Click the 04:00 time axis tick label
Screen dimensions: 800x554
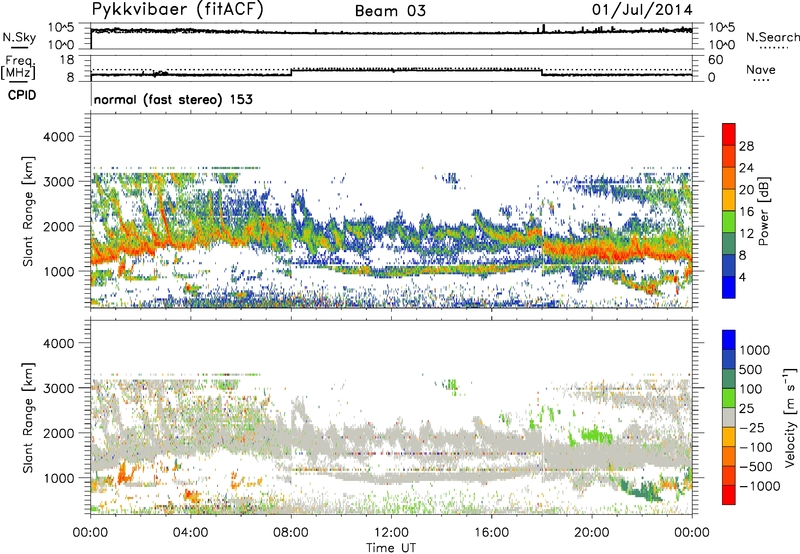pos(191,533)
